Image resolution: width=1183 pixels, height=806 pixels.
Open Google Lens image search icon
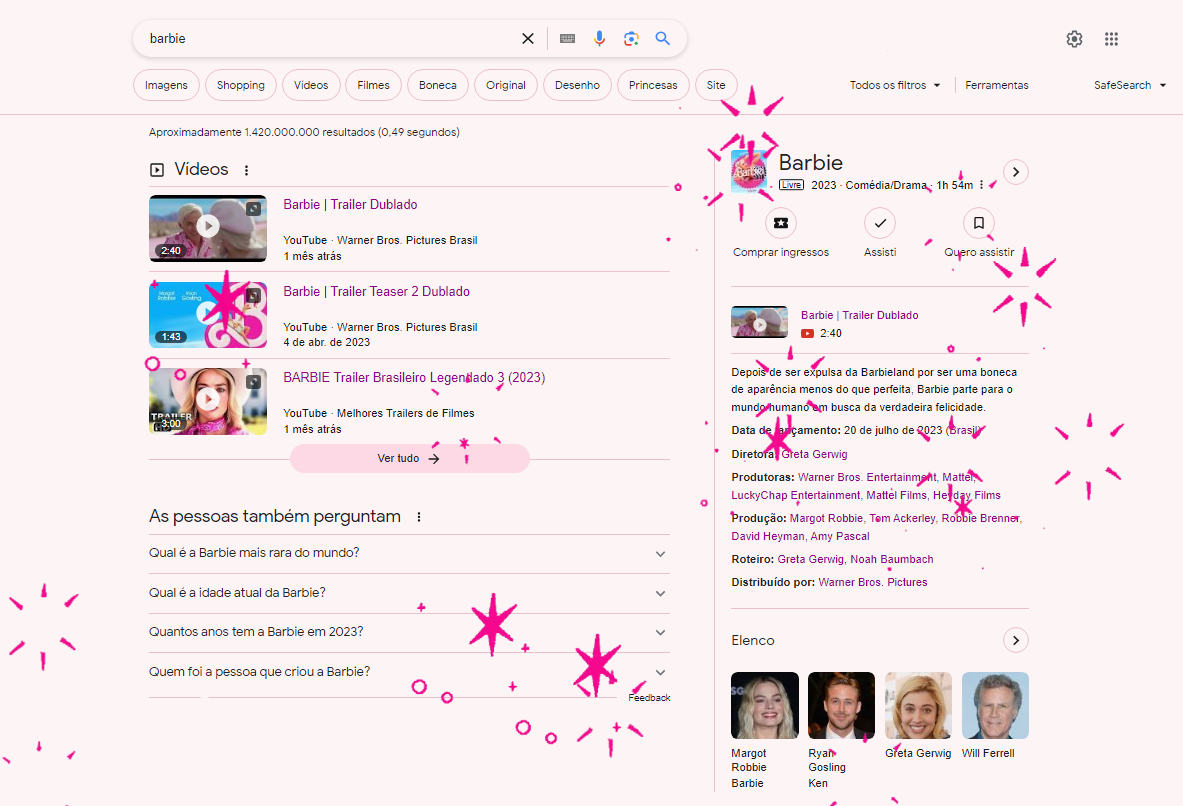[x=631, y=39]
